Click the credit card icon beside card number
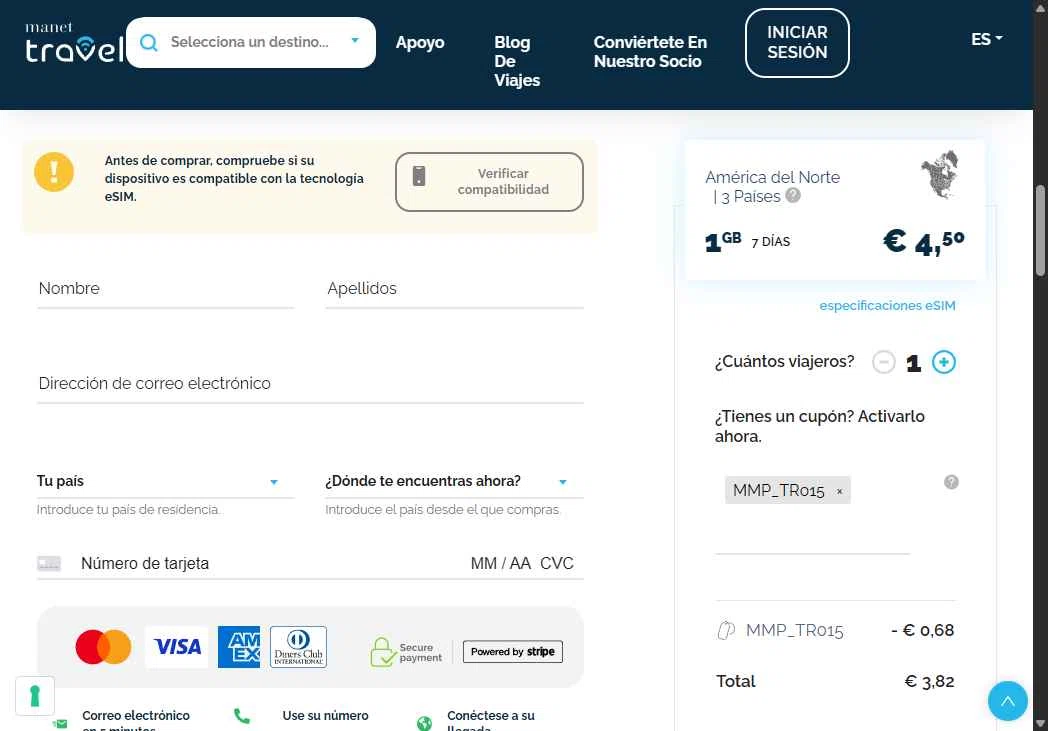This screenshot has height=731, width=1048. click(49, 563)
